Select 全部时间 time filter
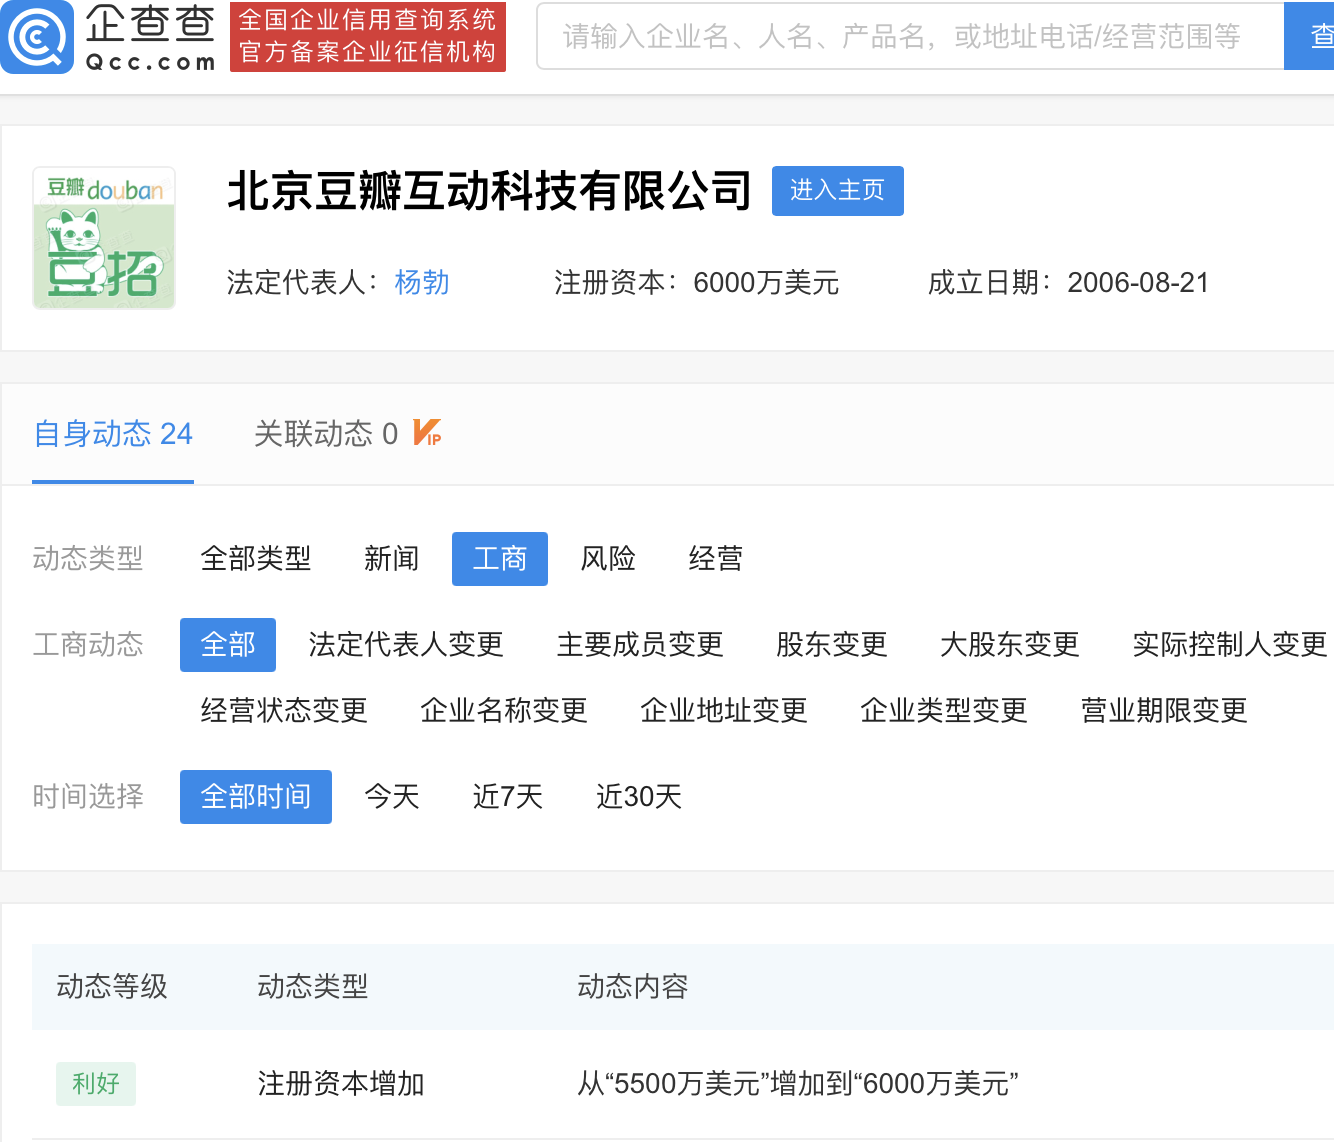This screenshot has width=1334, height=1142. tap(256, 797)
